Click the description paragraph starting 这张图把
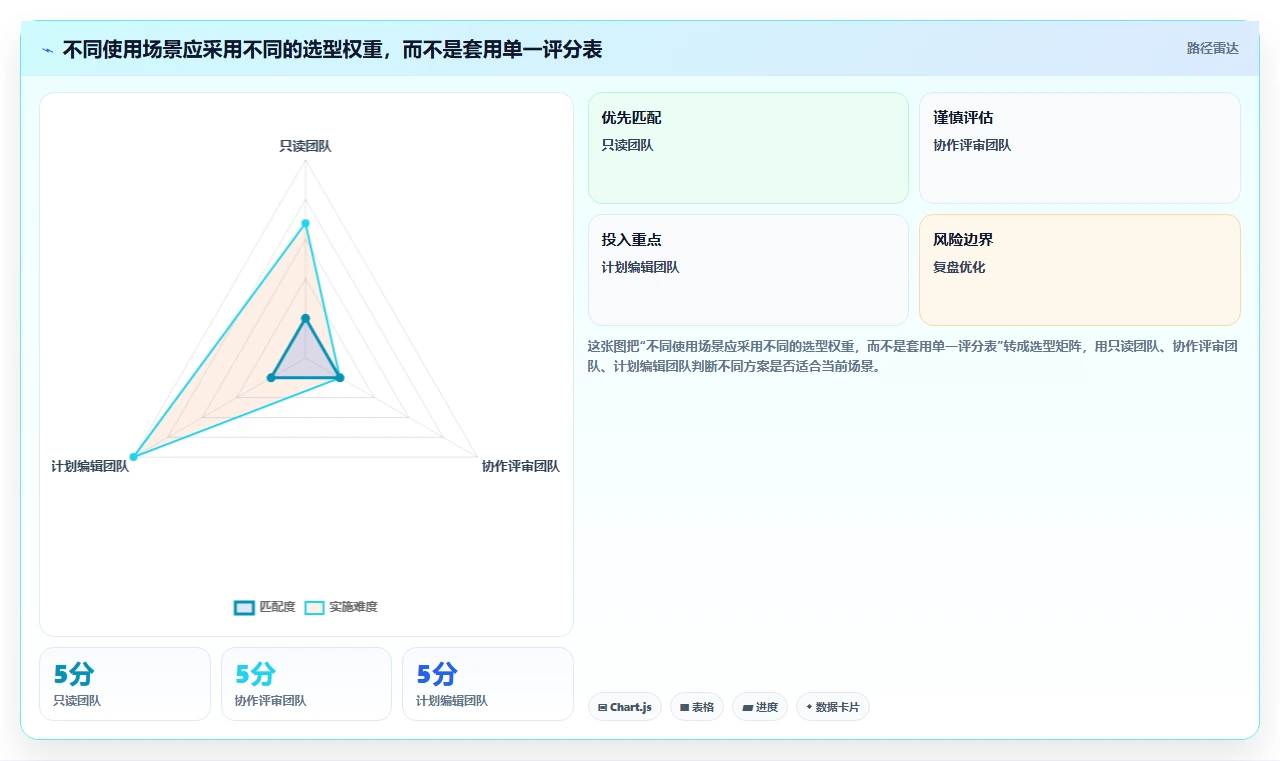1280x761 pixels. coord(913,356)
